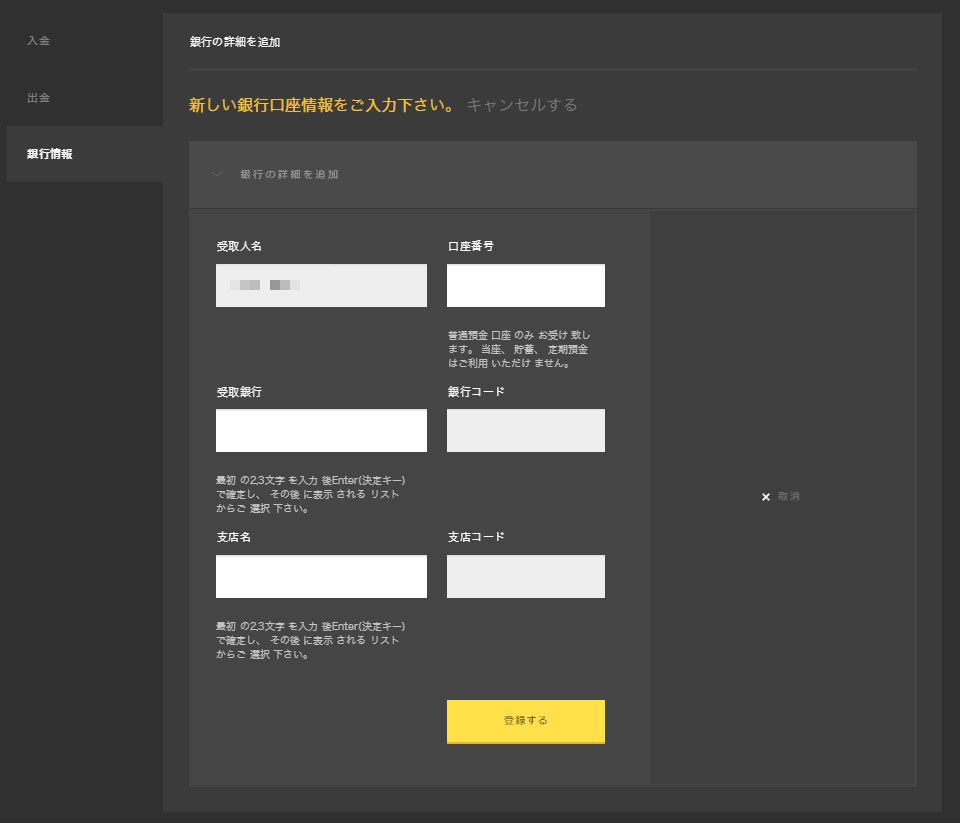Click the 支店名 label text
Viewport: 960px width, 823px height.
pos(233,537)
